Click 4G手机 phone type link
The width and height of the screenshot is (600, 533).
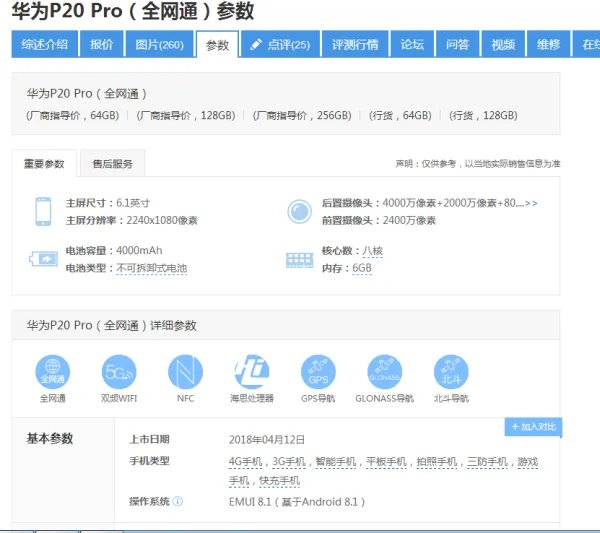tap(245, 461)
